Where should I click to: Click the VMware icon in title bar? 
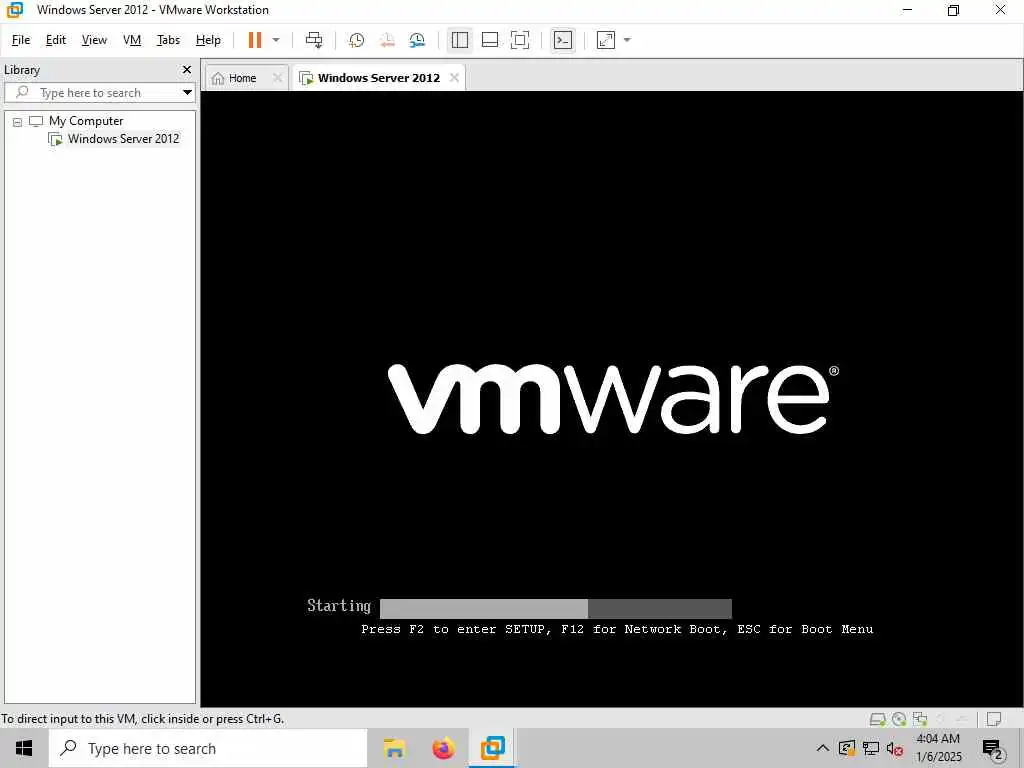coord(14,10)
